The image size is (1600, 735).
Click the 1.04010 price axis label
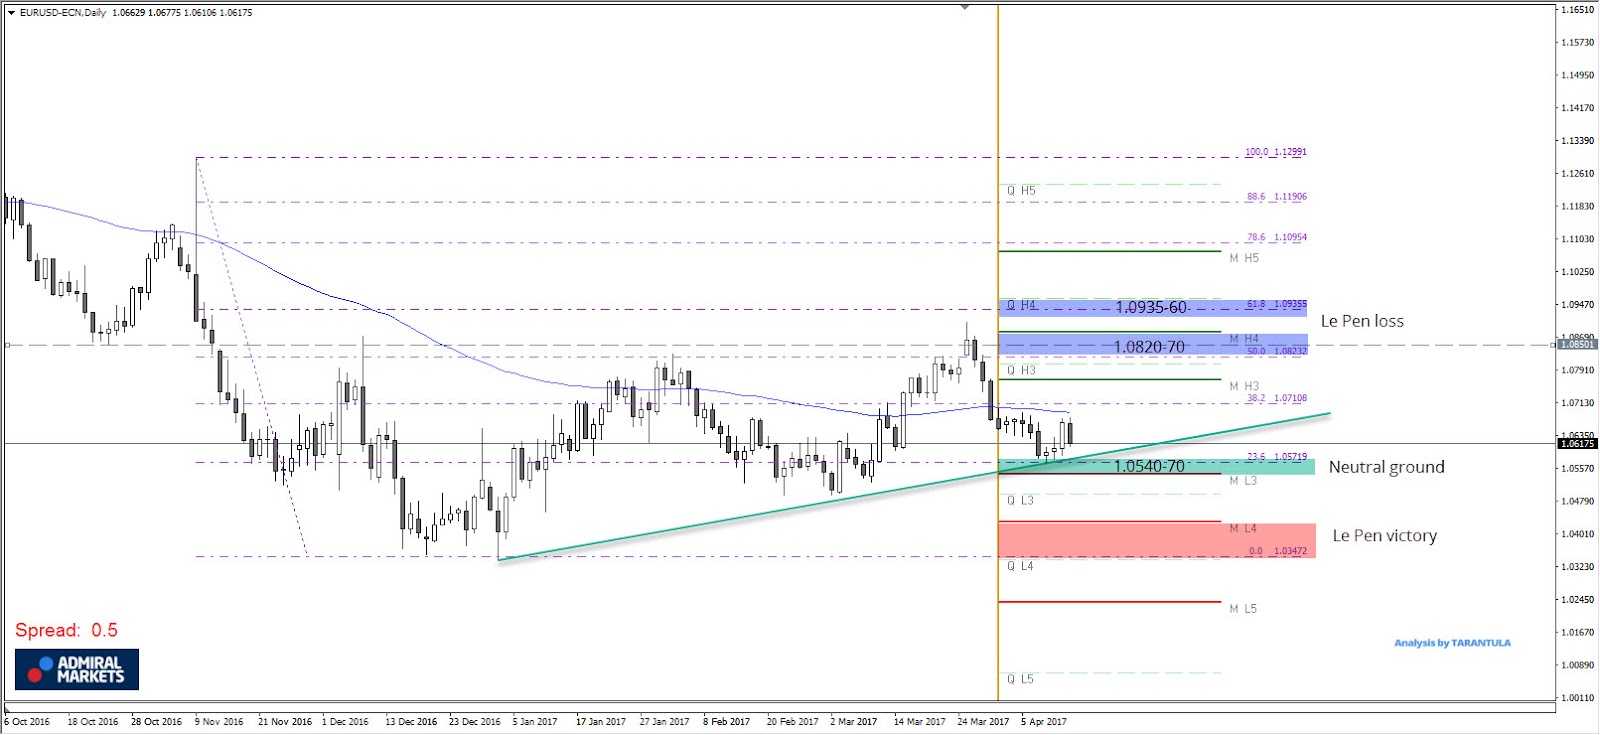point(1577,534)
